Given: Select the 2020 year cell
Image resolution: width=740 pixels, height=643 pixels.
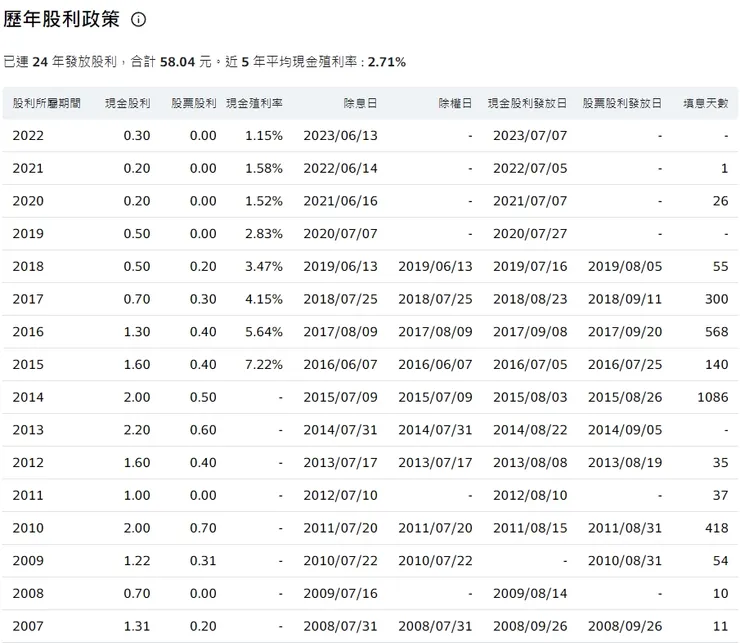Looking at the screenshot, I should 28,201.
